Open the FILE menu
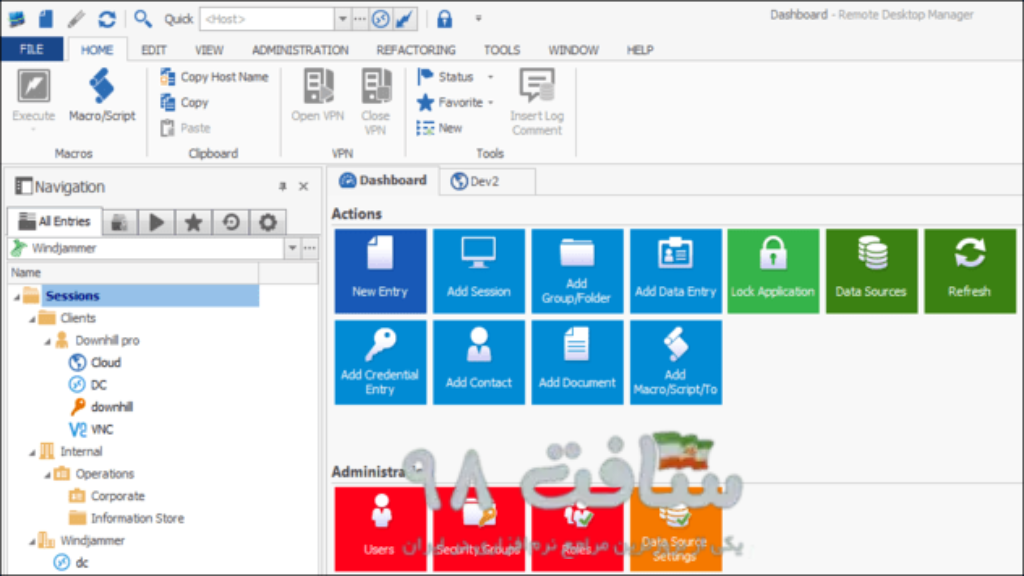 coord(32,50)
